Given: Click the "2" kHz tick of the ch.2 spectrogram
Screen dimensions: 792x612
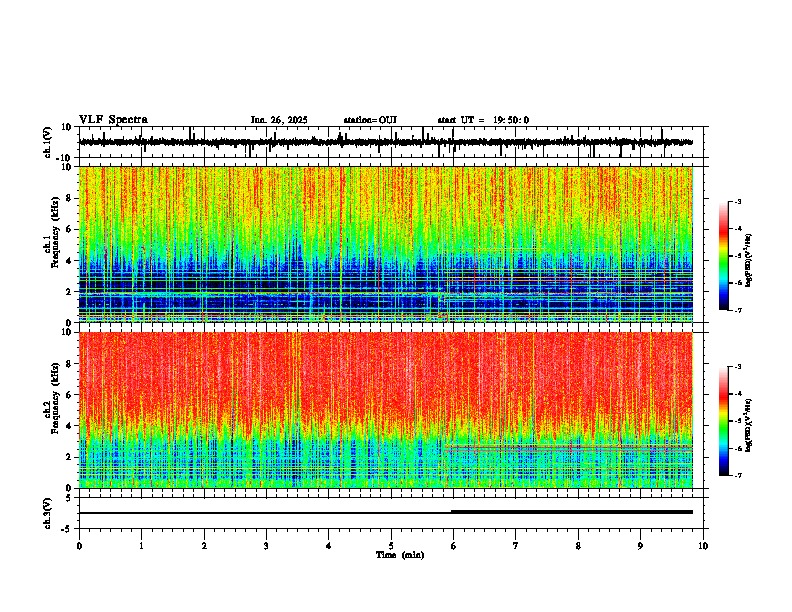Looking at the screenshot, I should pos(70,457).
